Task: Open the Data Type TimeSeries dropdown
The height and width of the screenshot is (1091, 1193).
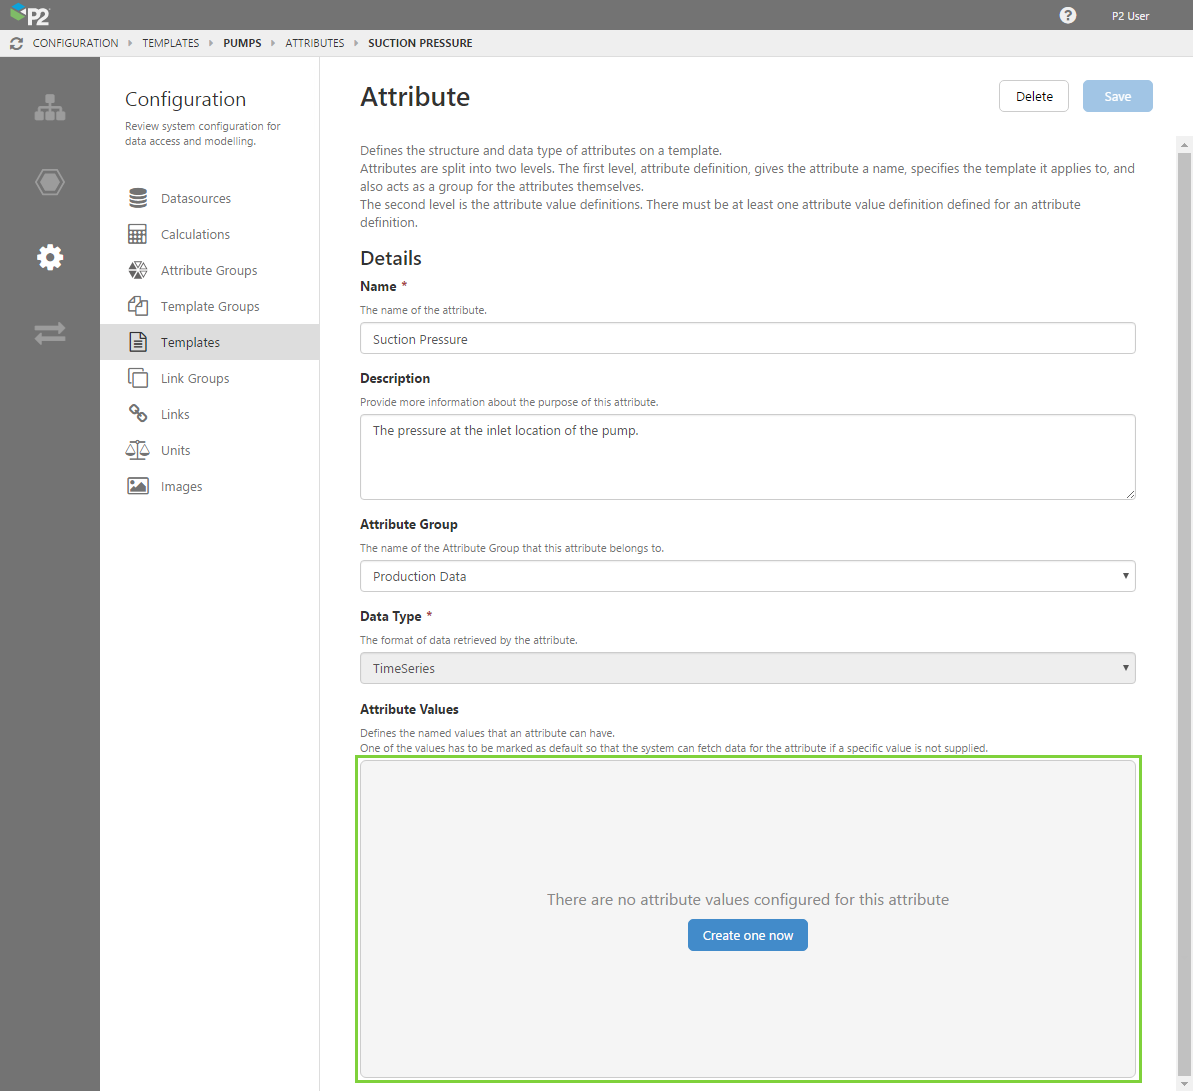Action: pos(747,668)
